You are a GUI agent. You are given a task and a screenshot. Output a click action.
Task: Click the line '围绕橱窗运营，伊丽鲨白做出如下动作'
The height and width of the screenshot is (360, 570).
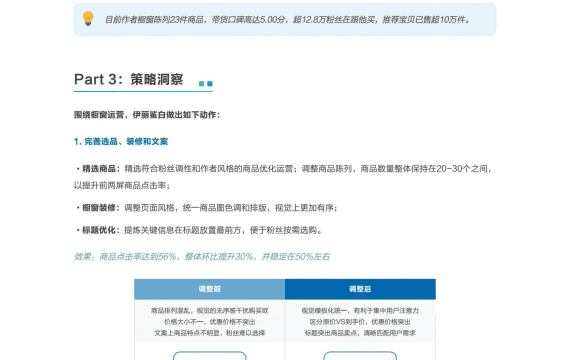(146, 115)
